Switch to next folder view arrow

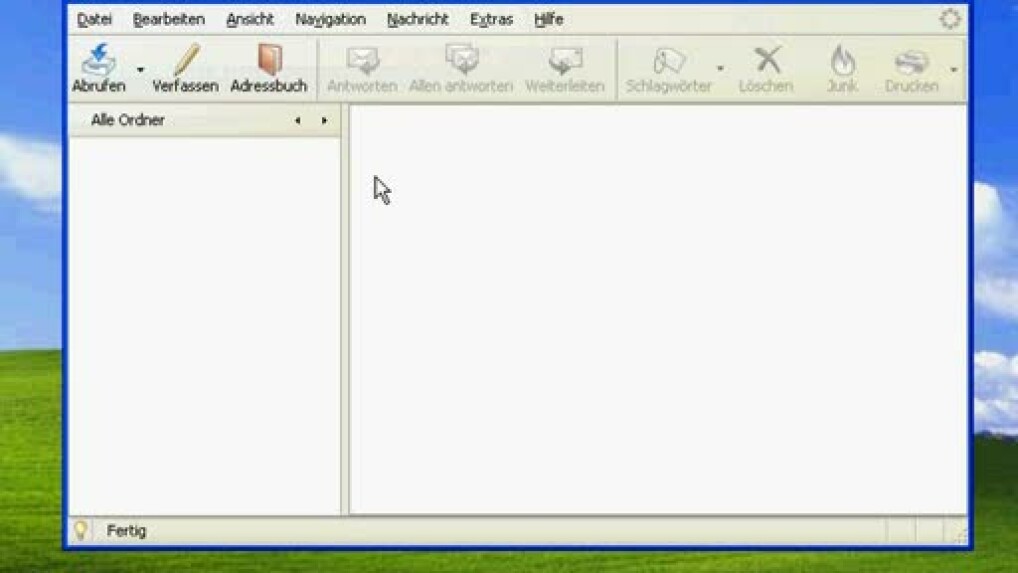coord(324,121)
